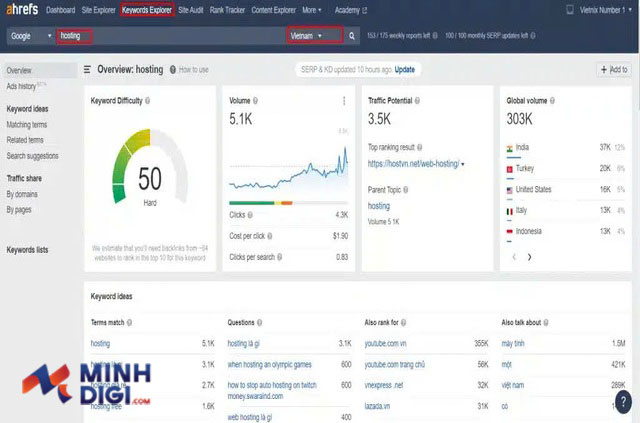This screenshot has width=640, height=423.
Task: Open the Academy external link
Action: click(351, 10)
